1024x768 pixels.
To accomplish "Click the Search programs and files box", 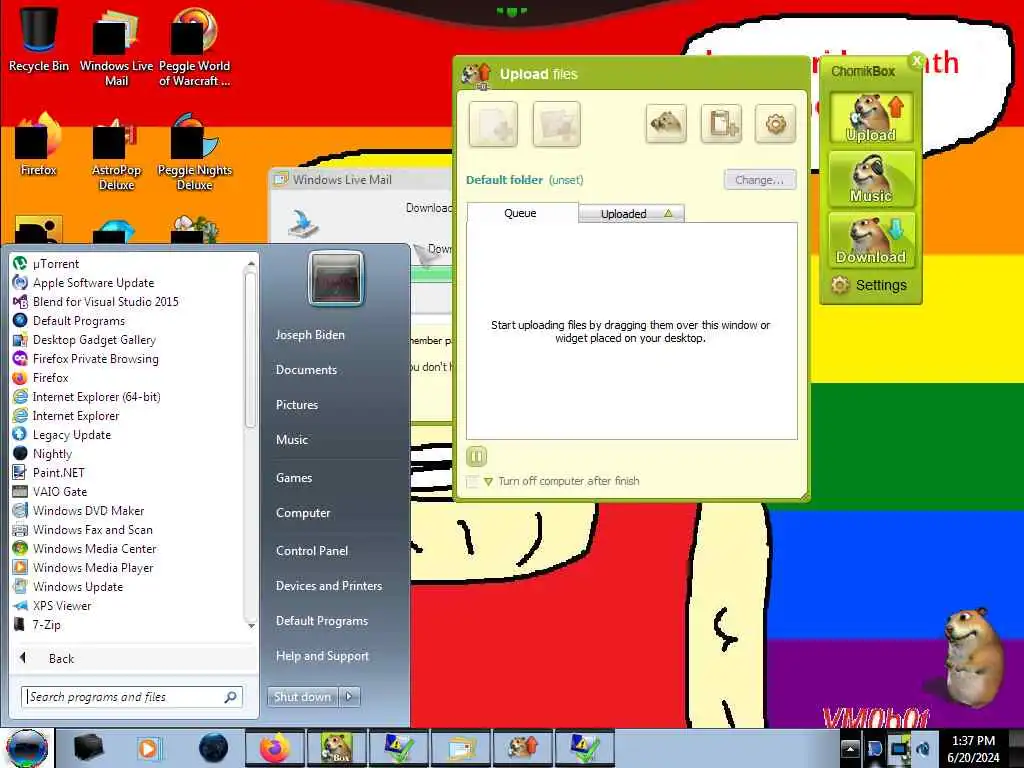I will click(x=132, y=697).
